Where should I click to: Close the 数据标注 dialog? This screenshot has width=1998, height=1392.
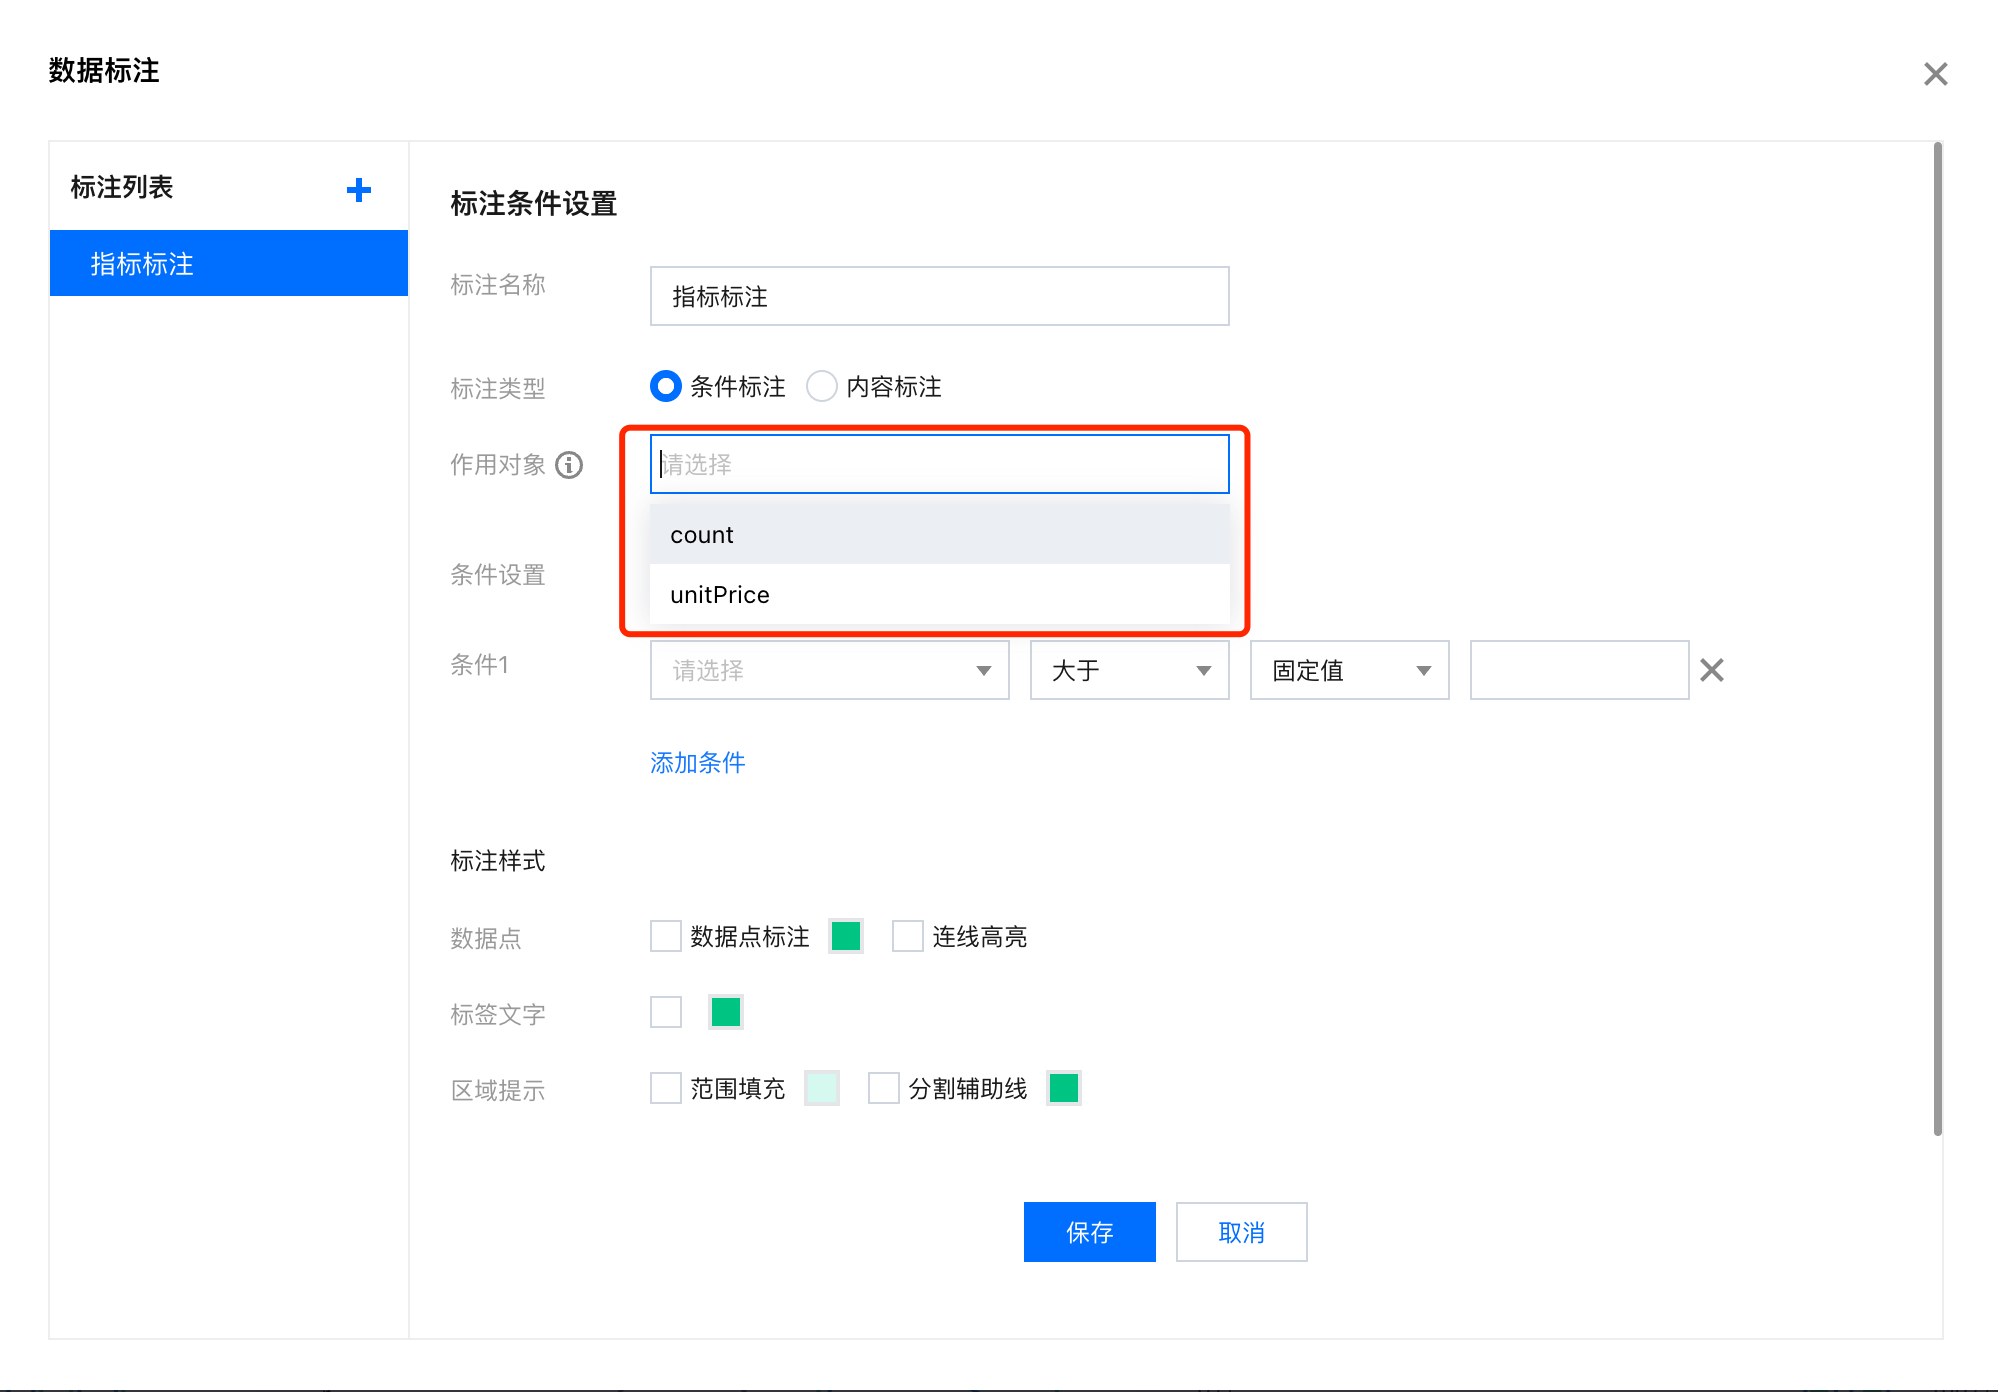click(x=1936, y=74)
